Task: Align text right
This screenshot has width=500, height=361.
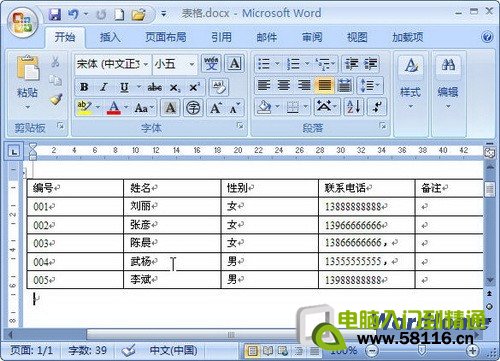Action: [x=304, y=85]
